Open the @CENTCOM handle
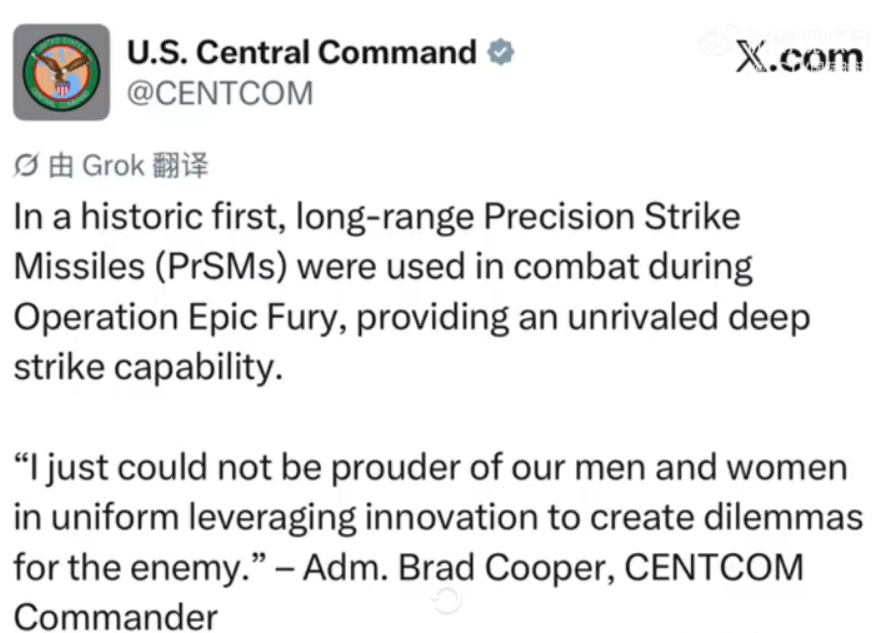Image resolution: width=890 pixels, height=633 pixels. [x=220, y=94]
